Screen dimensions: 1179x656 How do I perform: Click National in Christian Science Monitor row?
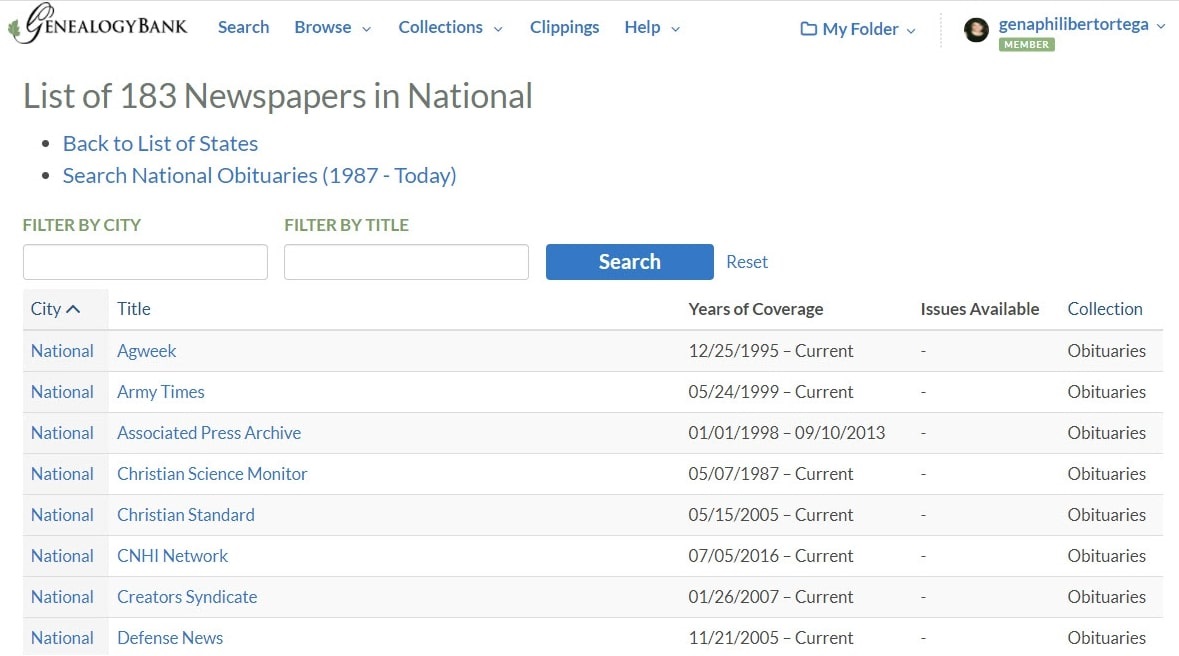pos(62,474)
